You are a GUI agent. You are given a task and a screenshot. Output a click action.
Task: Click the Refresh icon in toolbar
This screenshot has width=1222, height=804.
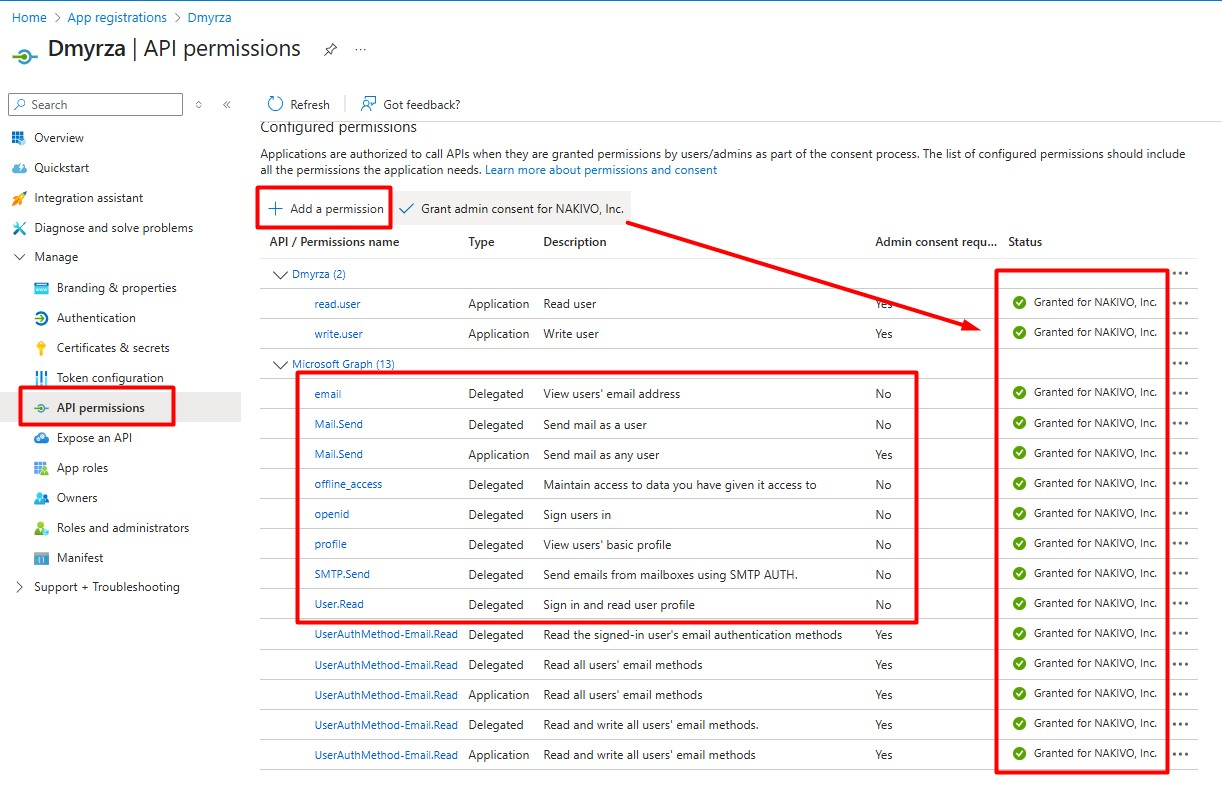[276, 104]
